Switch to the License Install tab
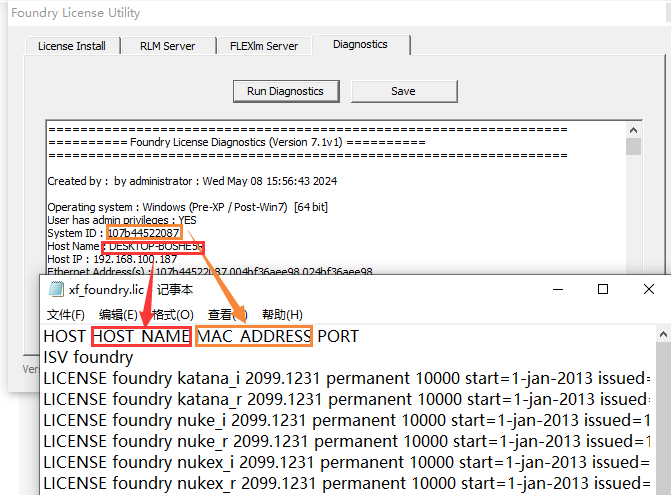Viewport: 671px width, 495px height. pos(72,46)
